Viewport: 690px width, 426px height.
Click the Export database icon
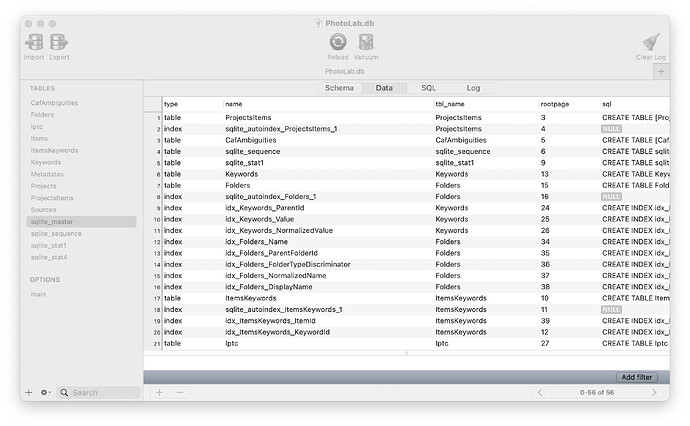tap(59, 42)
